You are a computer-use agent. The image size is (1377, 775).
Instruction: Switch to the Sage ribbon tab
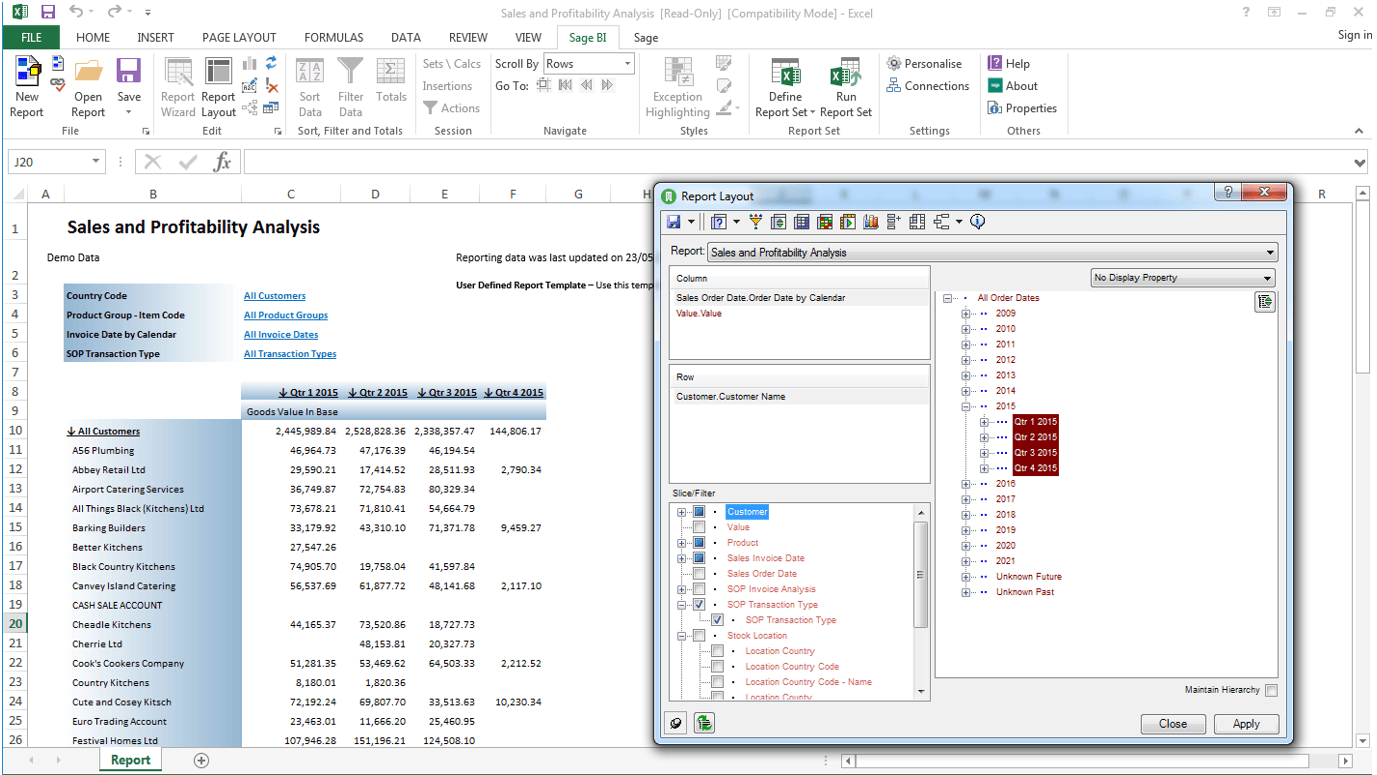tap(646, 37)
